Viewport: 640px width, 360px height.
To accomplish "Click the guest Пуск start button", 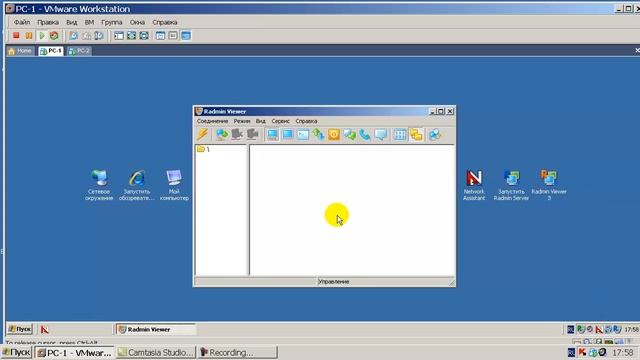I will pyautogui.click(x=20, y=329).
